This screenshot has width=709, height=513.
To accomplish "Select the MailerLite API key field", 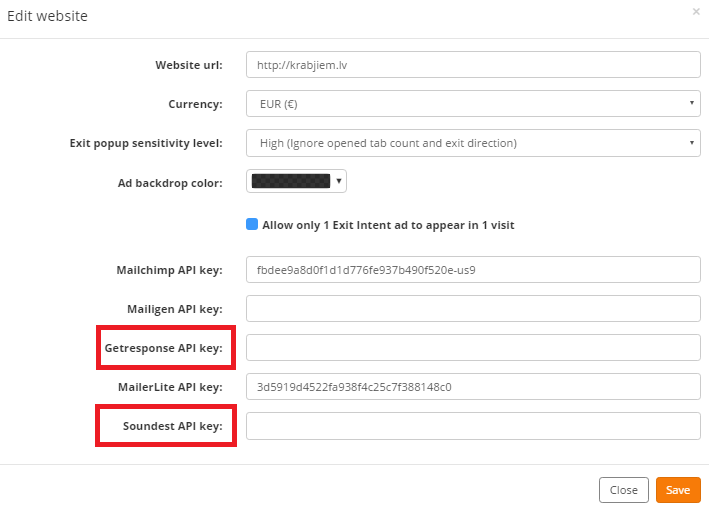I will click(473, 386).
